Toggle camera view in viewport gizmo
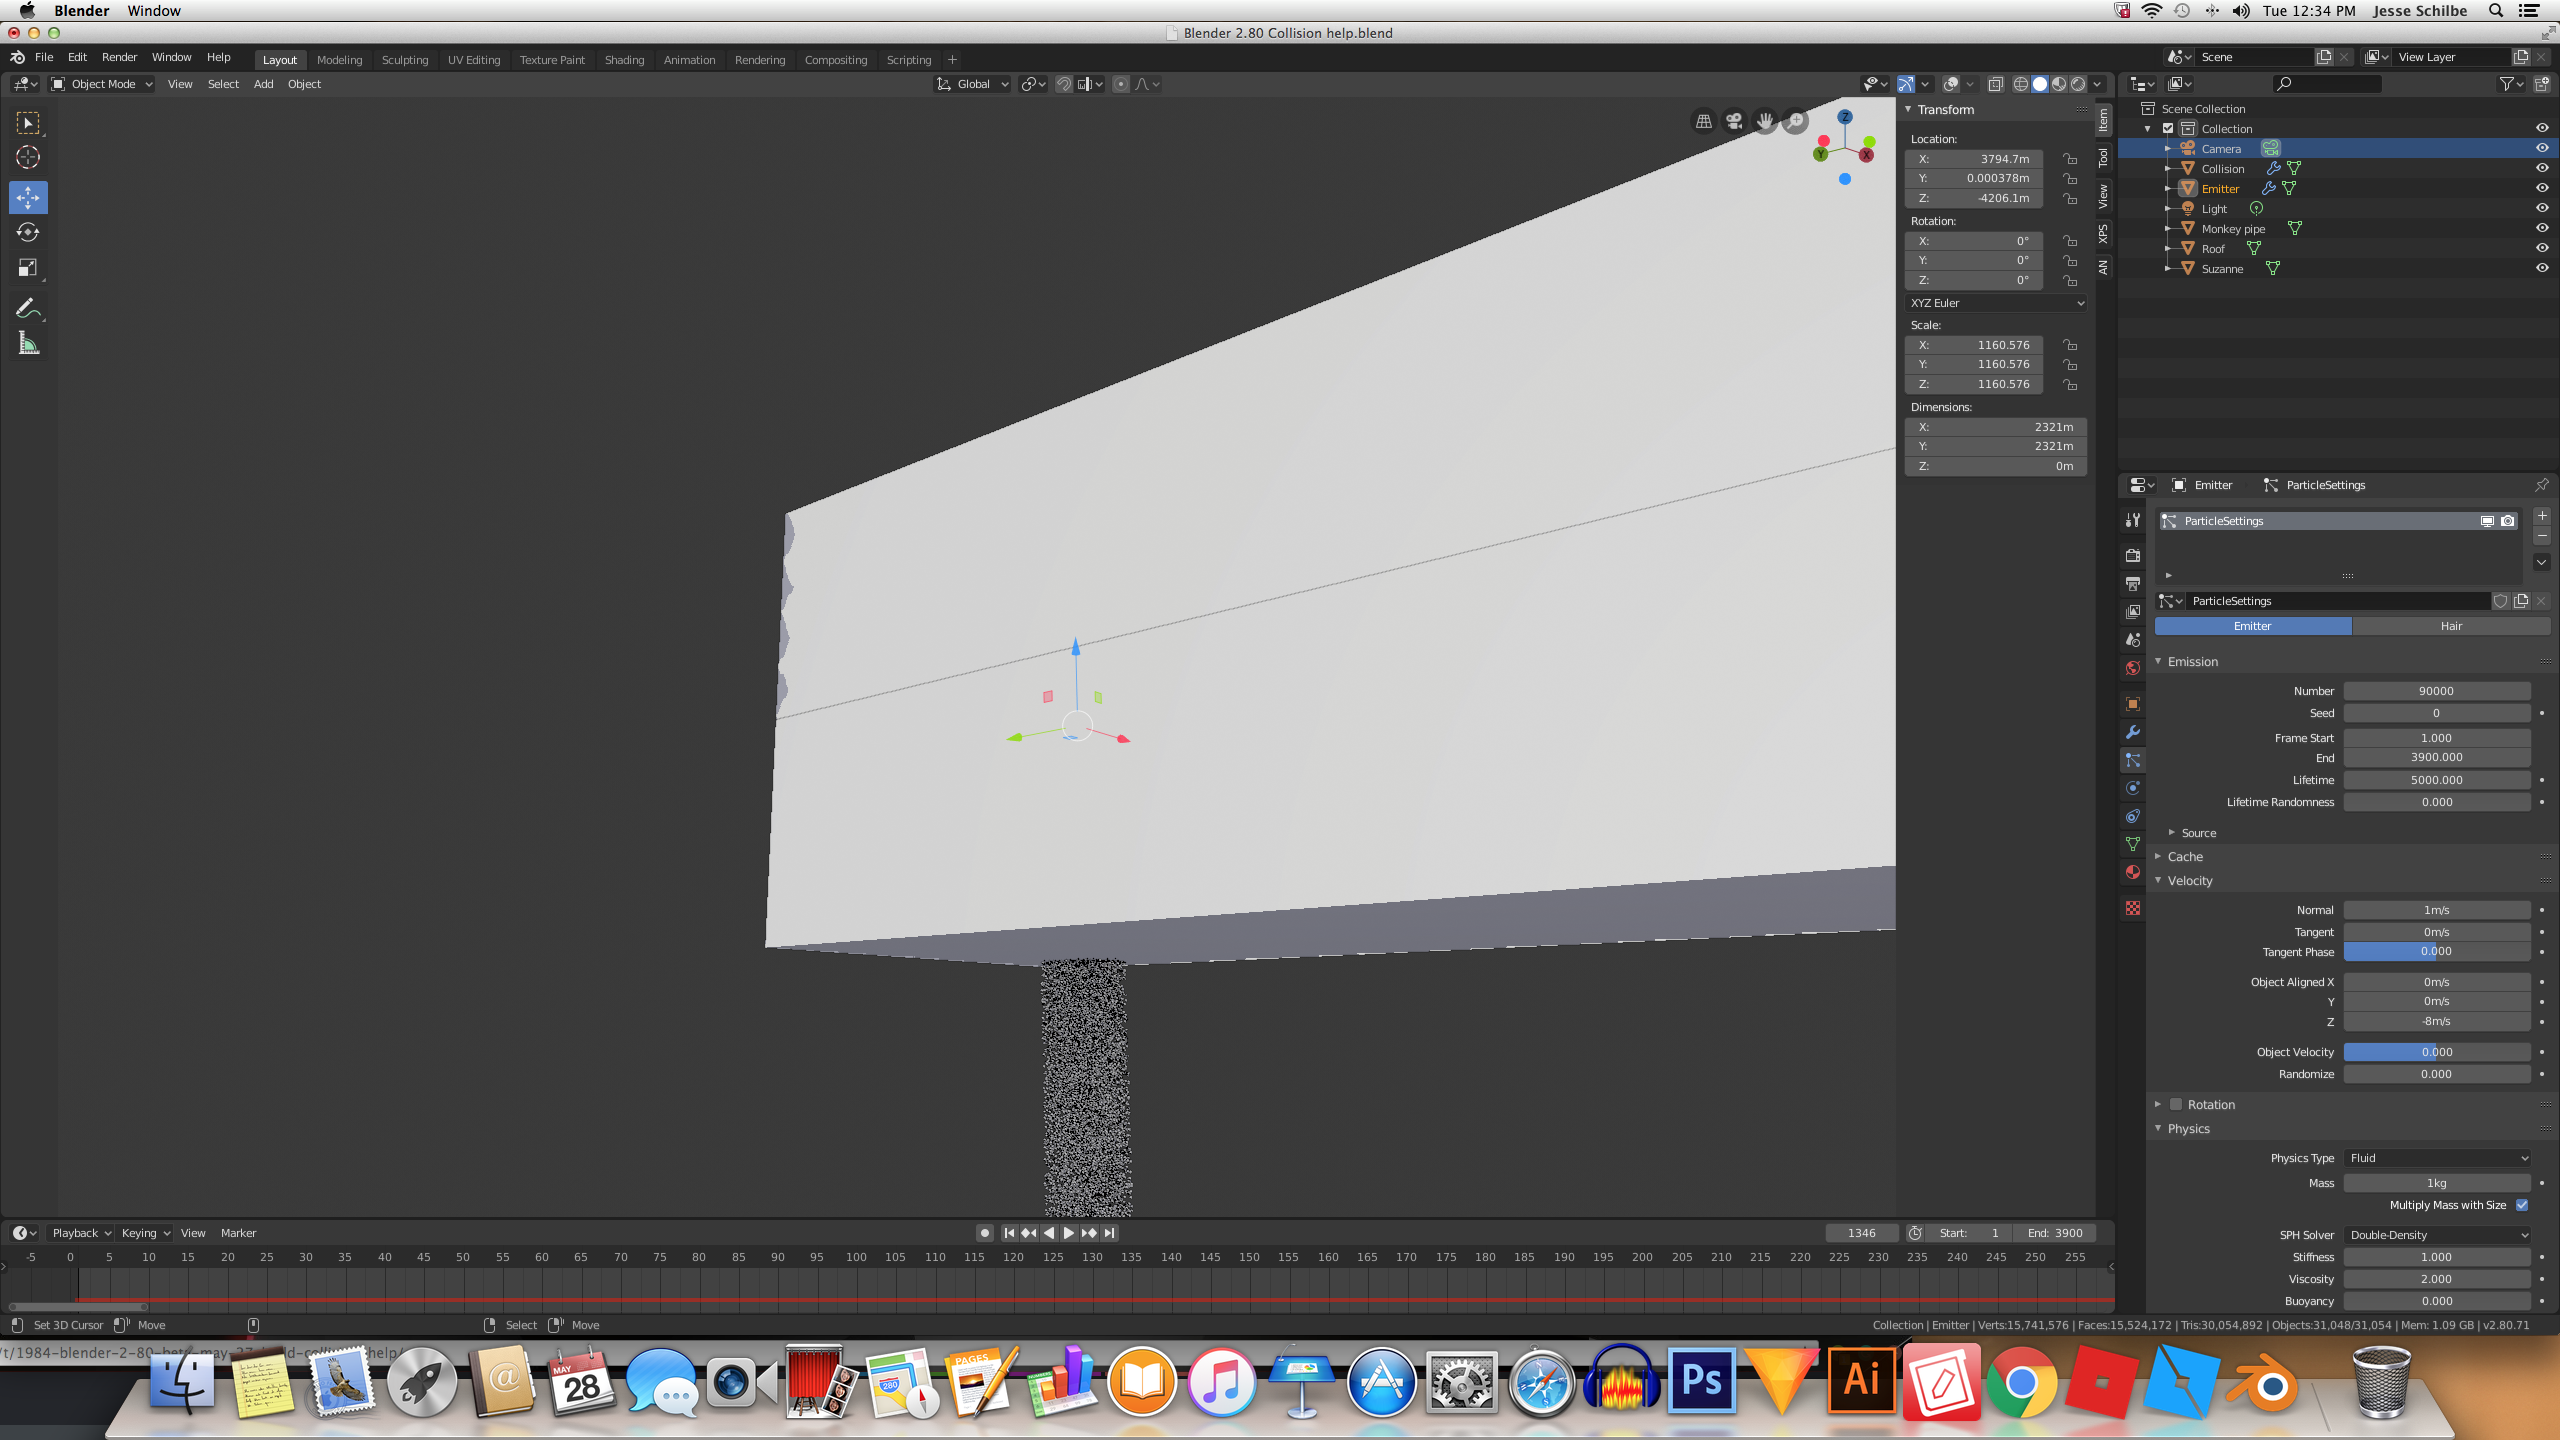Viewport: 2560px width, 1440px height. pyautogui.click(x=1734, y=121)
